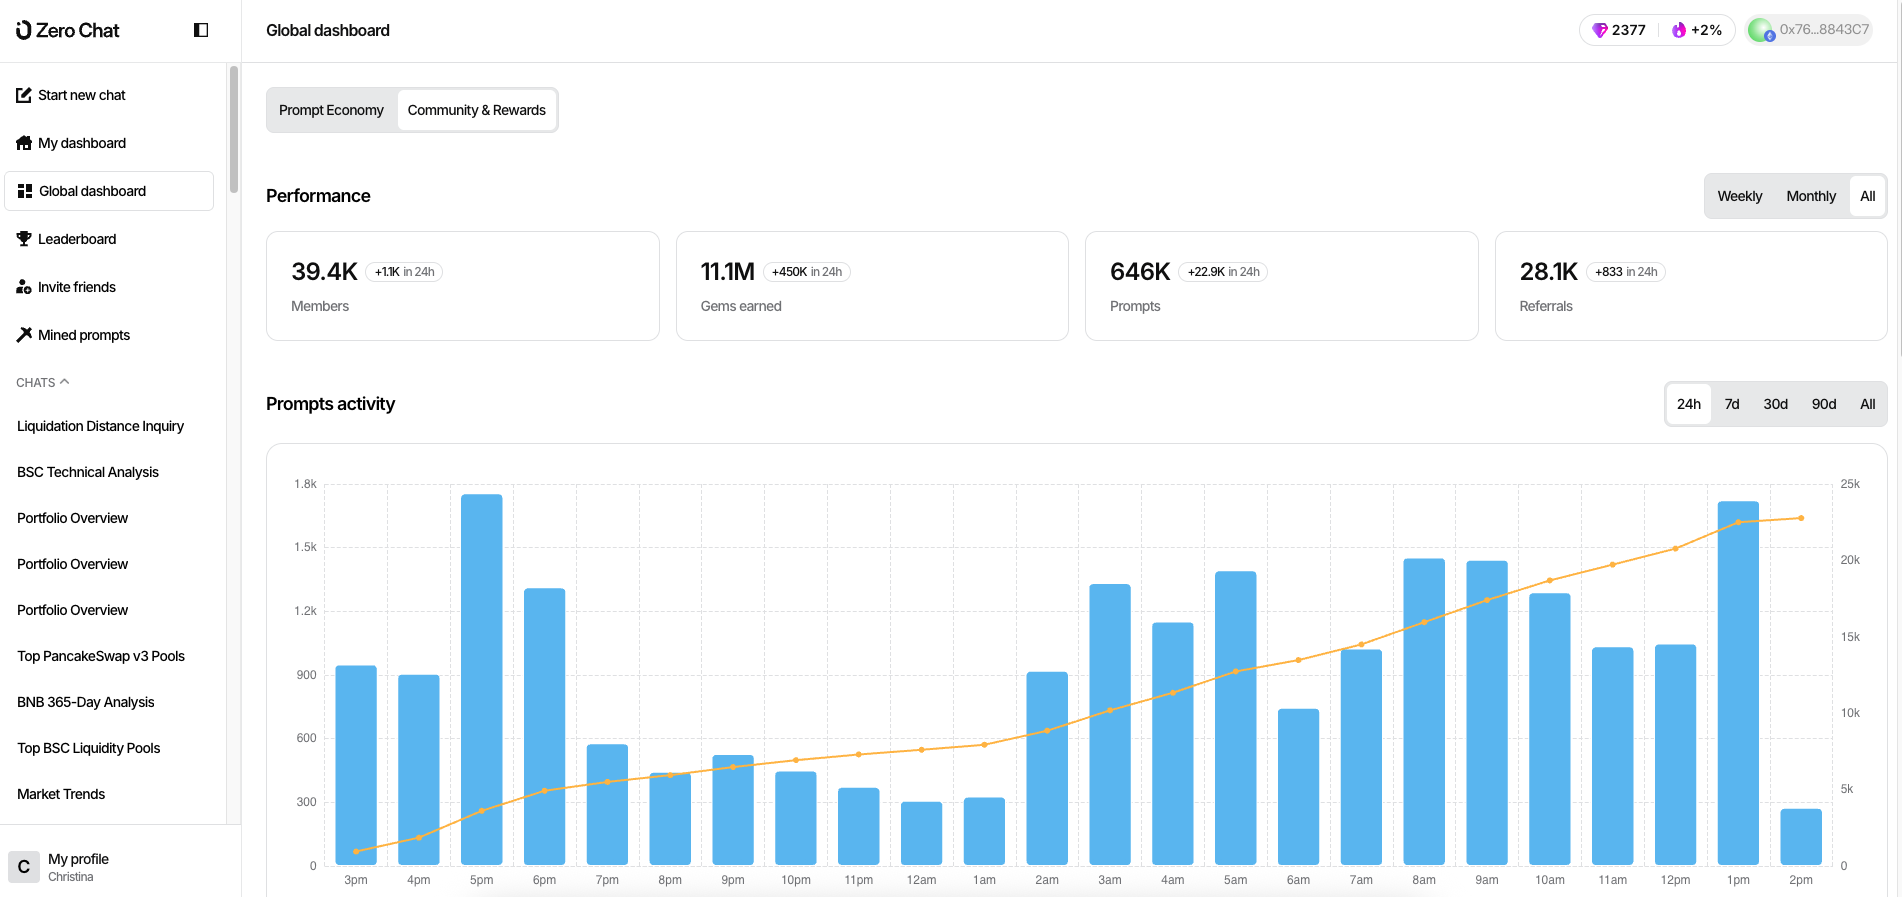The image size is (1902, 897).
Task: Click the 5pm bar in the chart
Action: 482,679
